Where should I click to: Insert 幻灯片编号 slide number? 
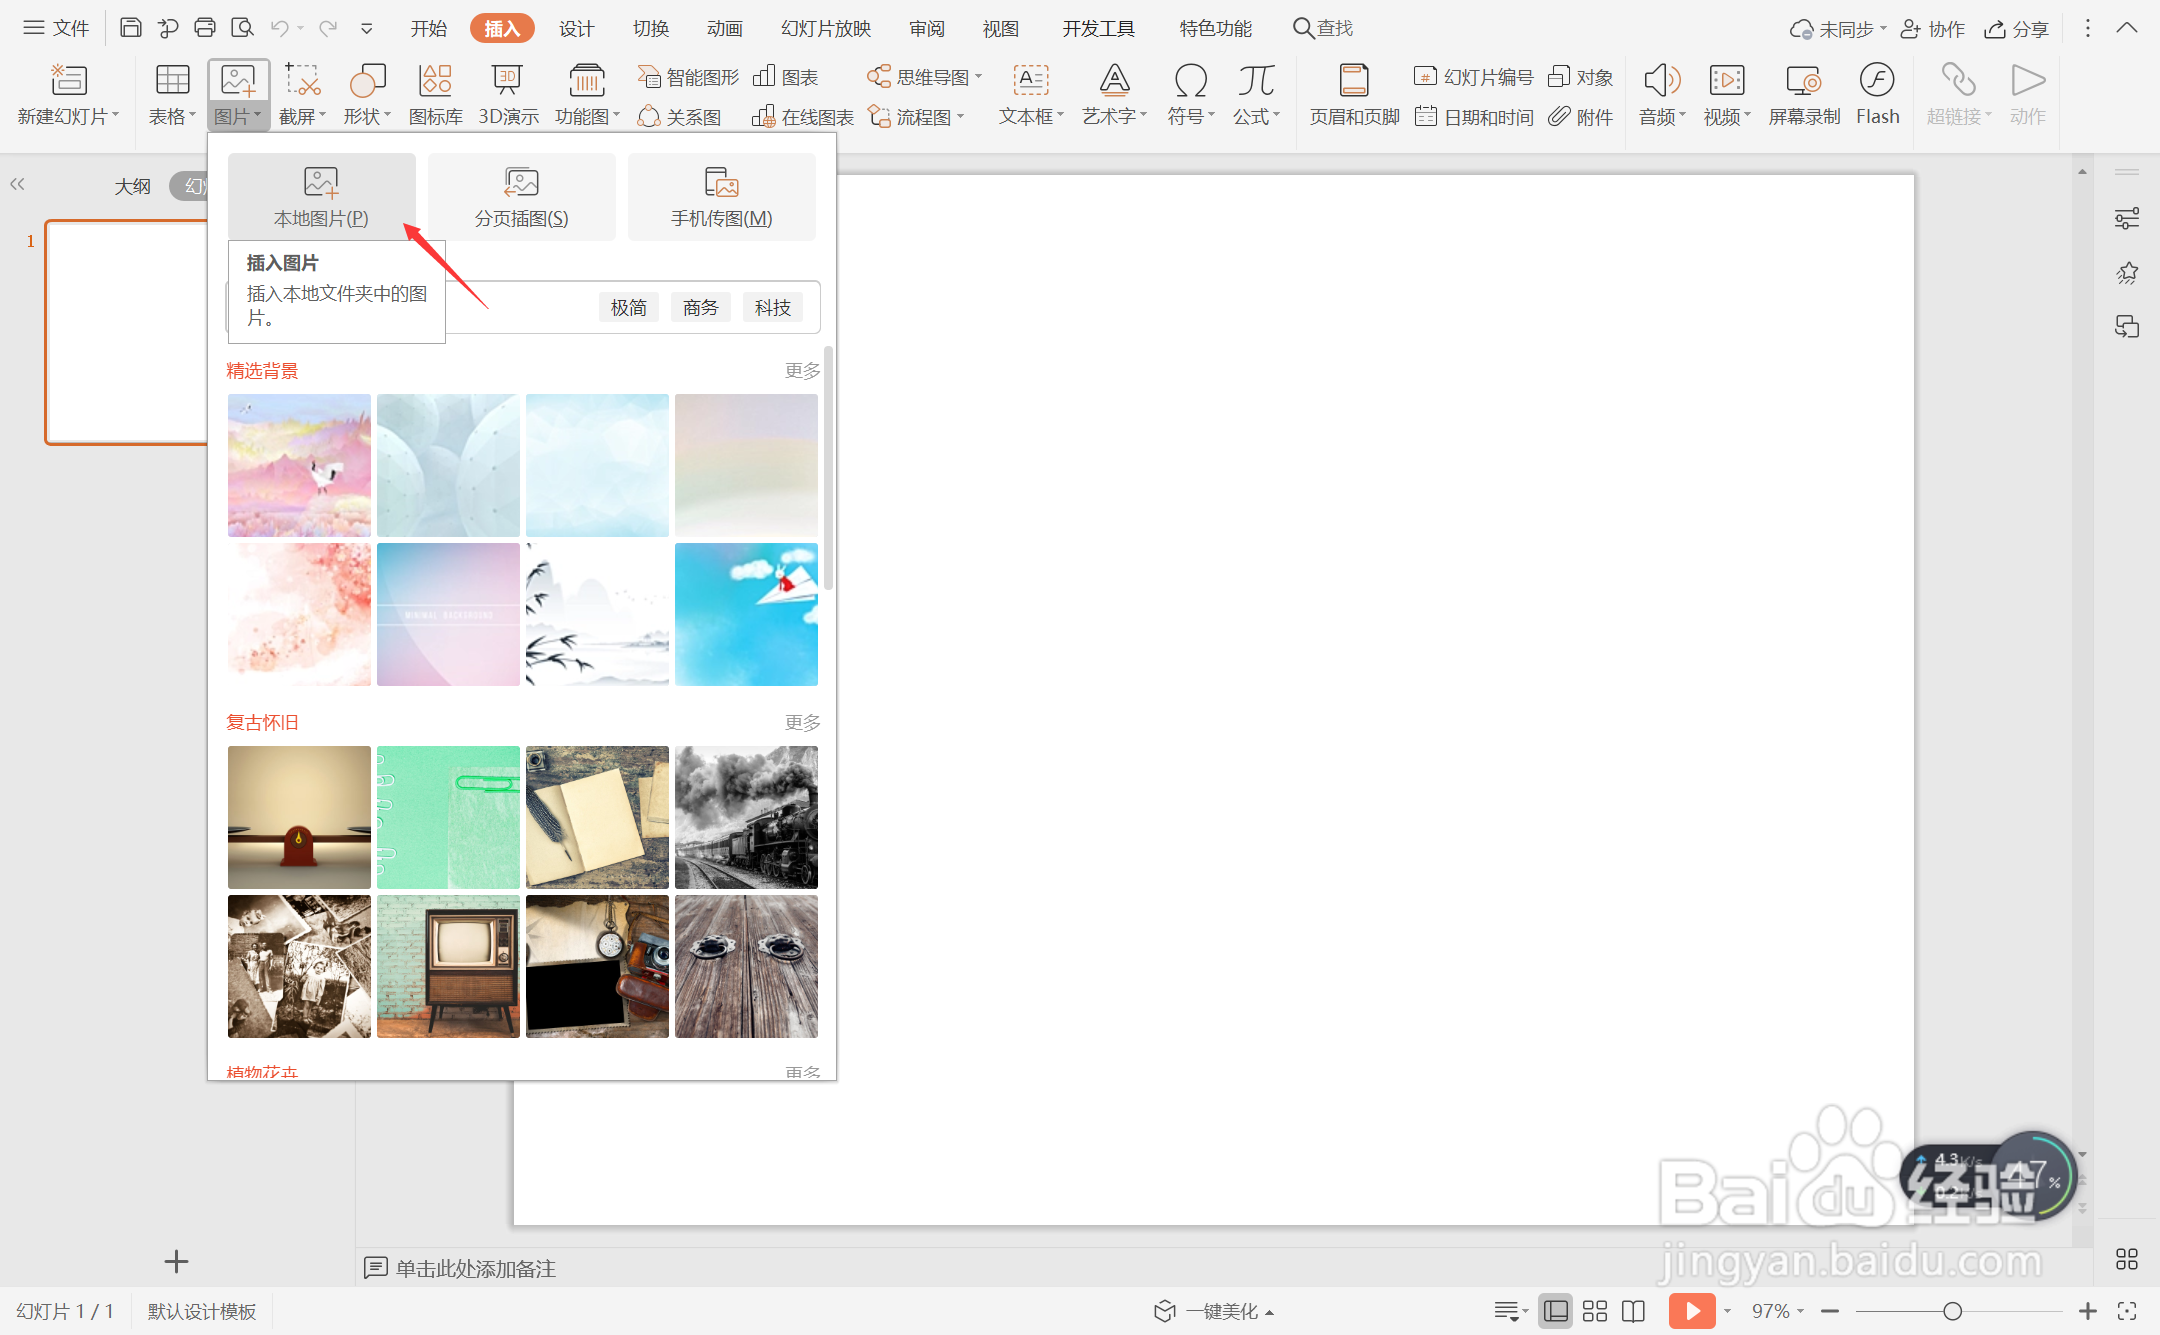tap(1474, 77)
